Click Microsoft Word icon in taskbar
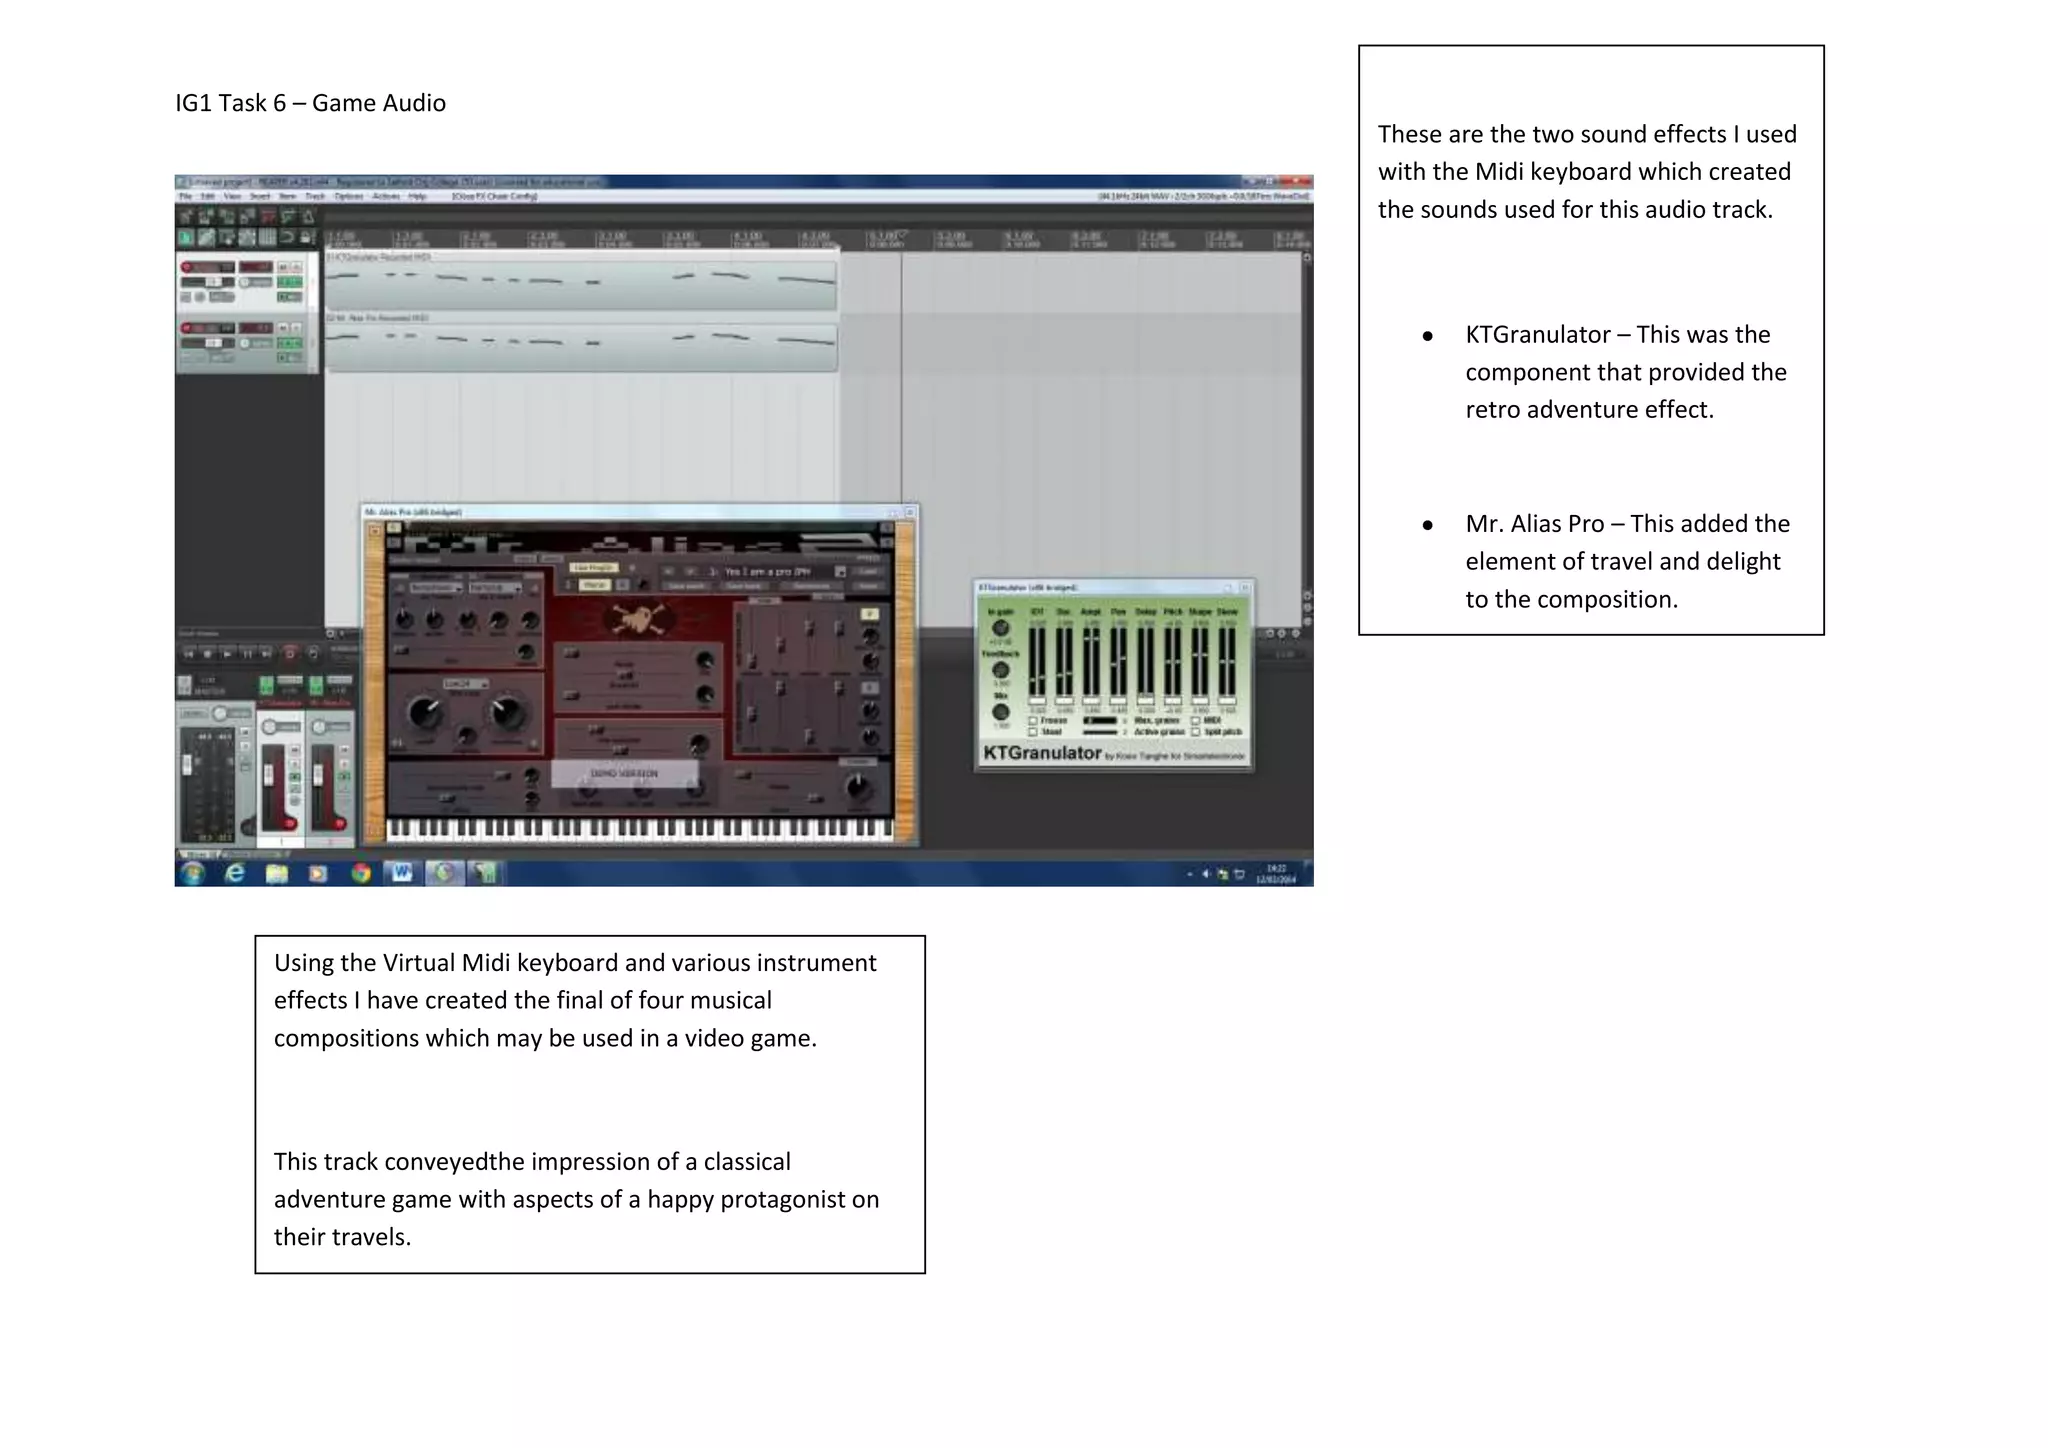2048x1448 pixels. pyautogui.click(x=402, y=873)
